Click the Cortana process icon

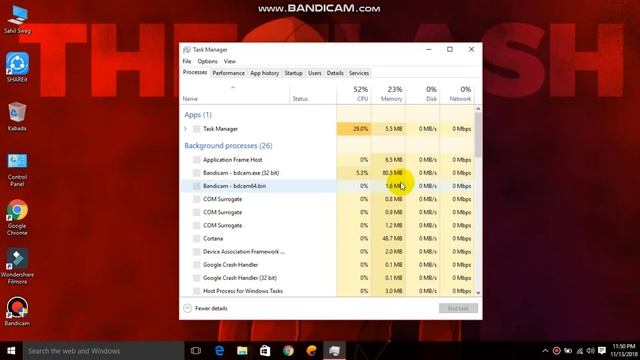tap(197, 238)
